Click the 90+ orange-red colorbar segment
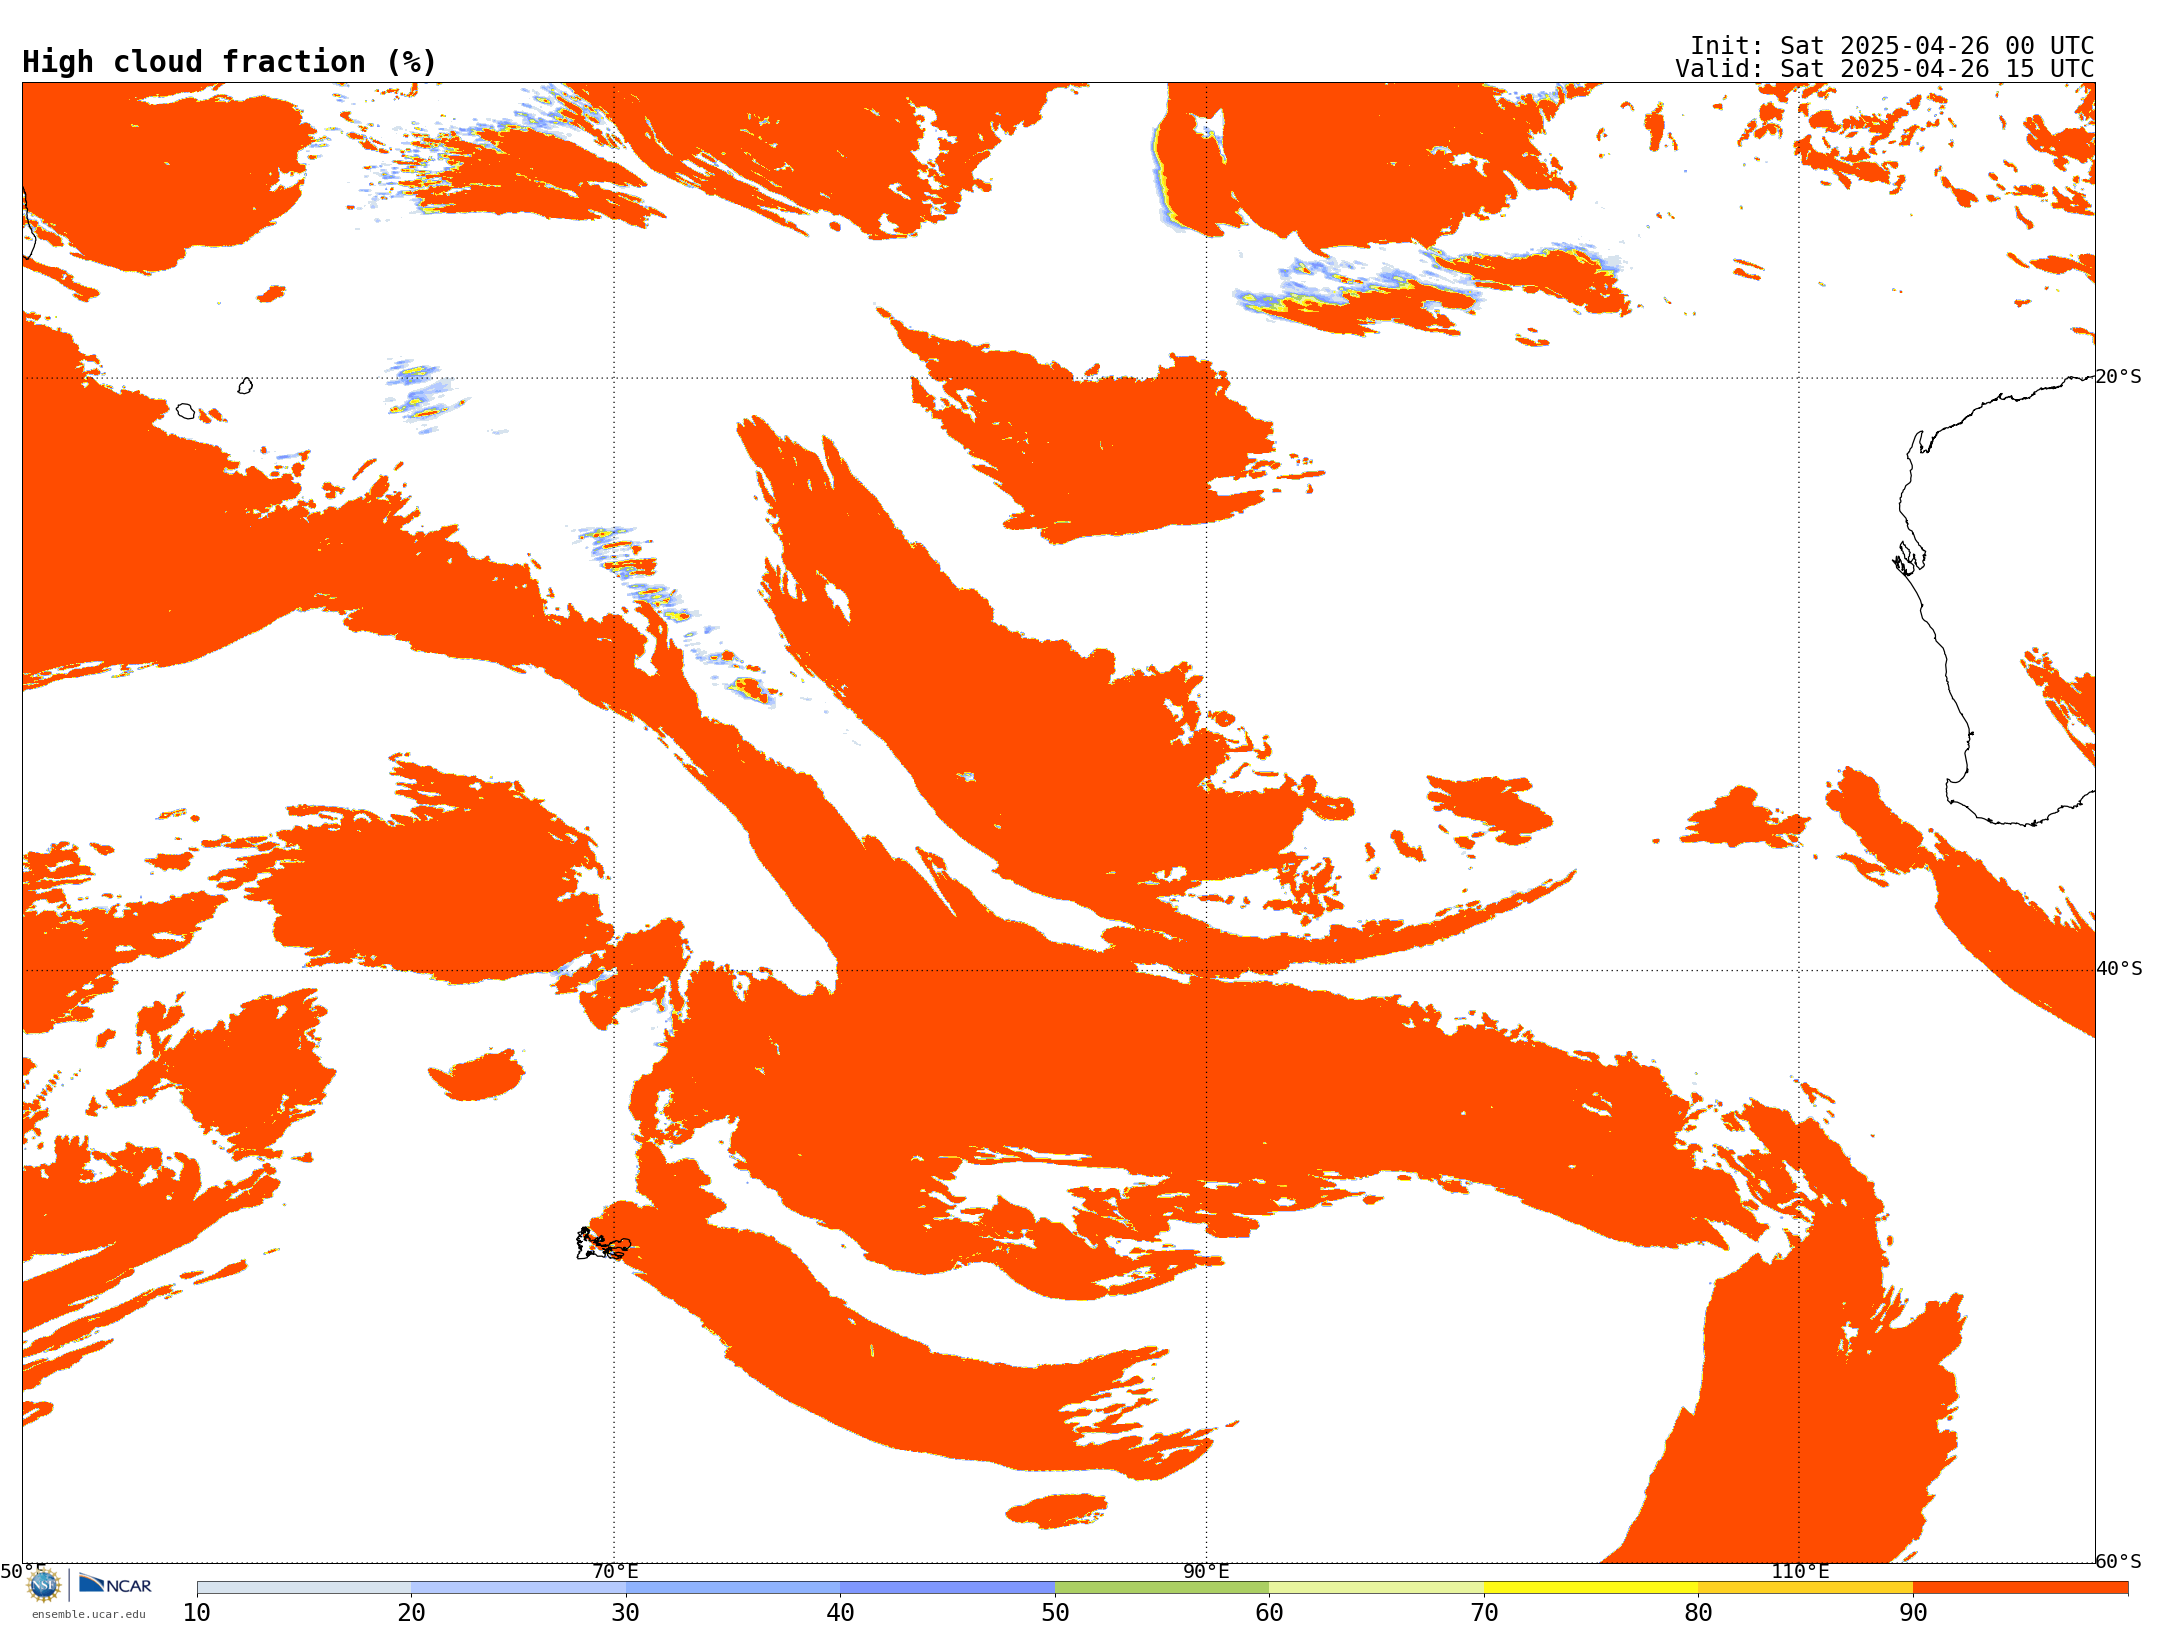2160x1626 pixels. (2020, 1587)
